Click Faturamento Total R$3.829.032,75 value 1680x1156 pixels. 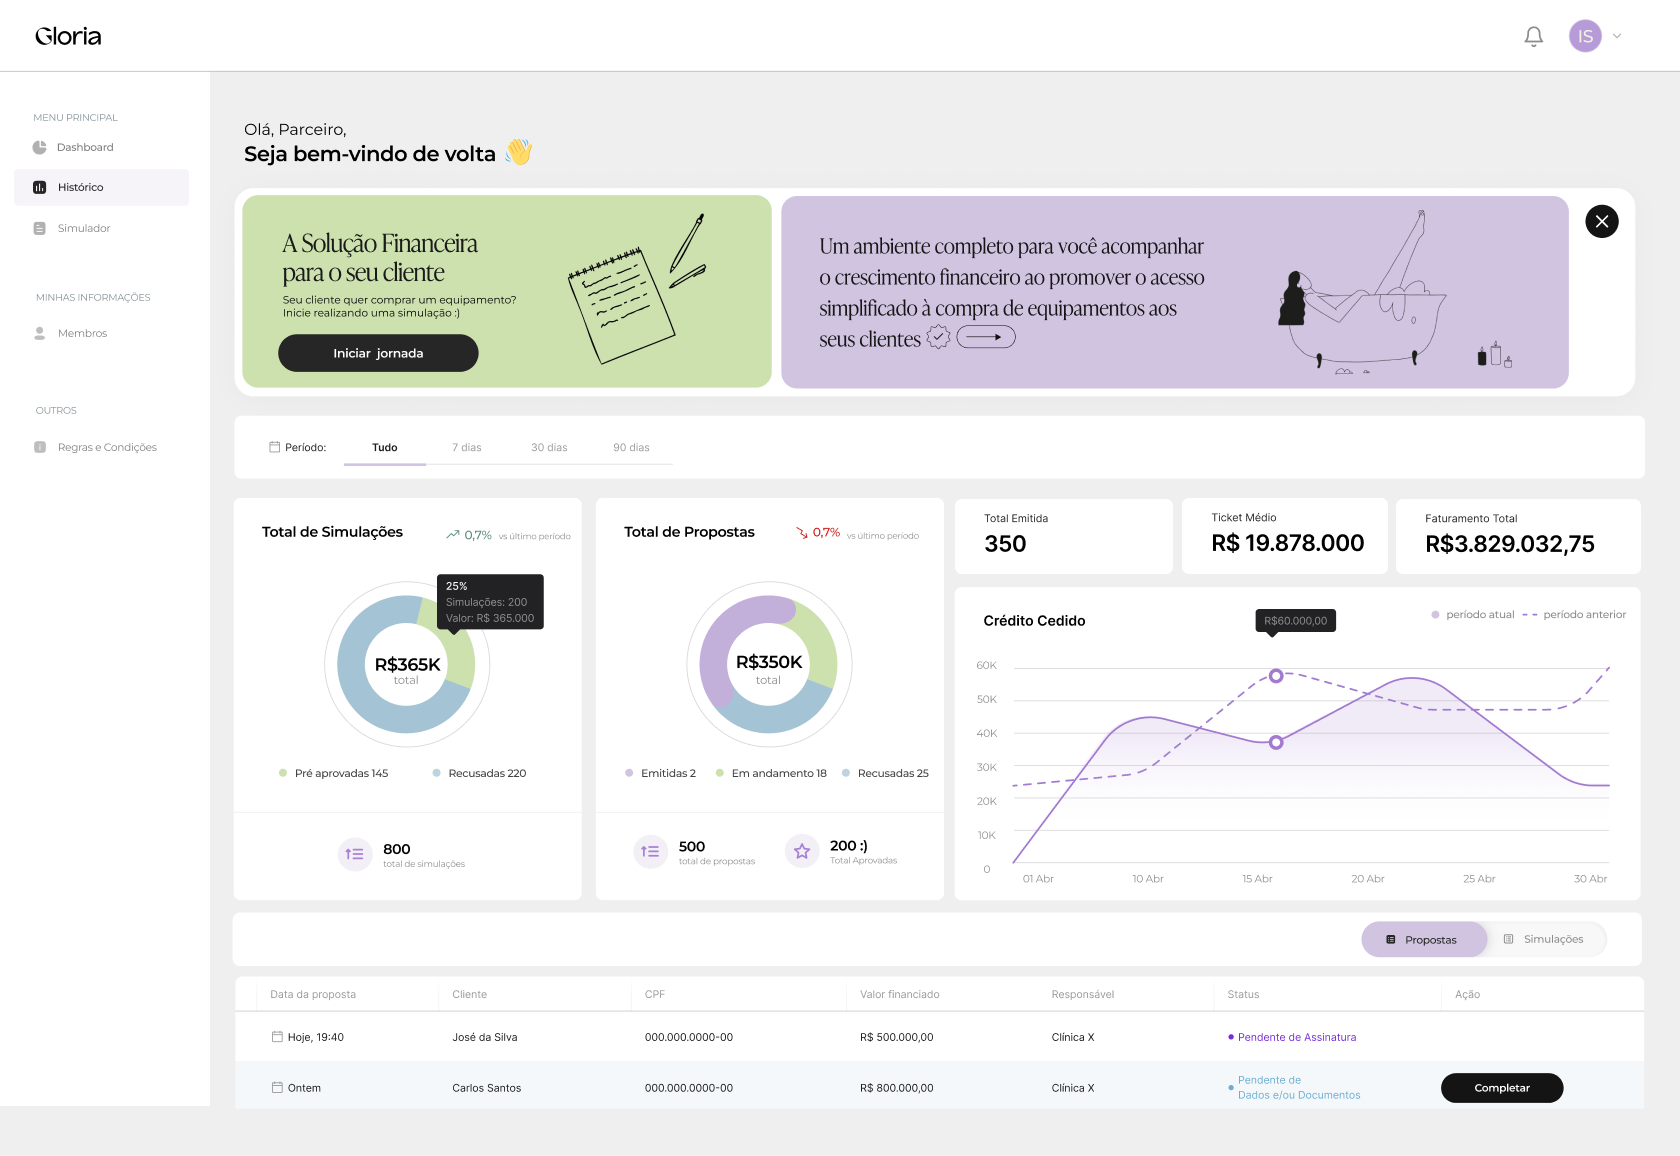[1510, 544]
